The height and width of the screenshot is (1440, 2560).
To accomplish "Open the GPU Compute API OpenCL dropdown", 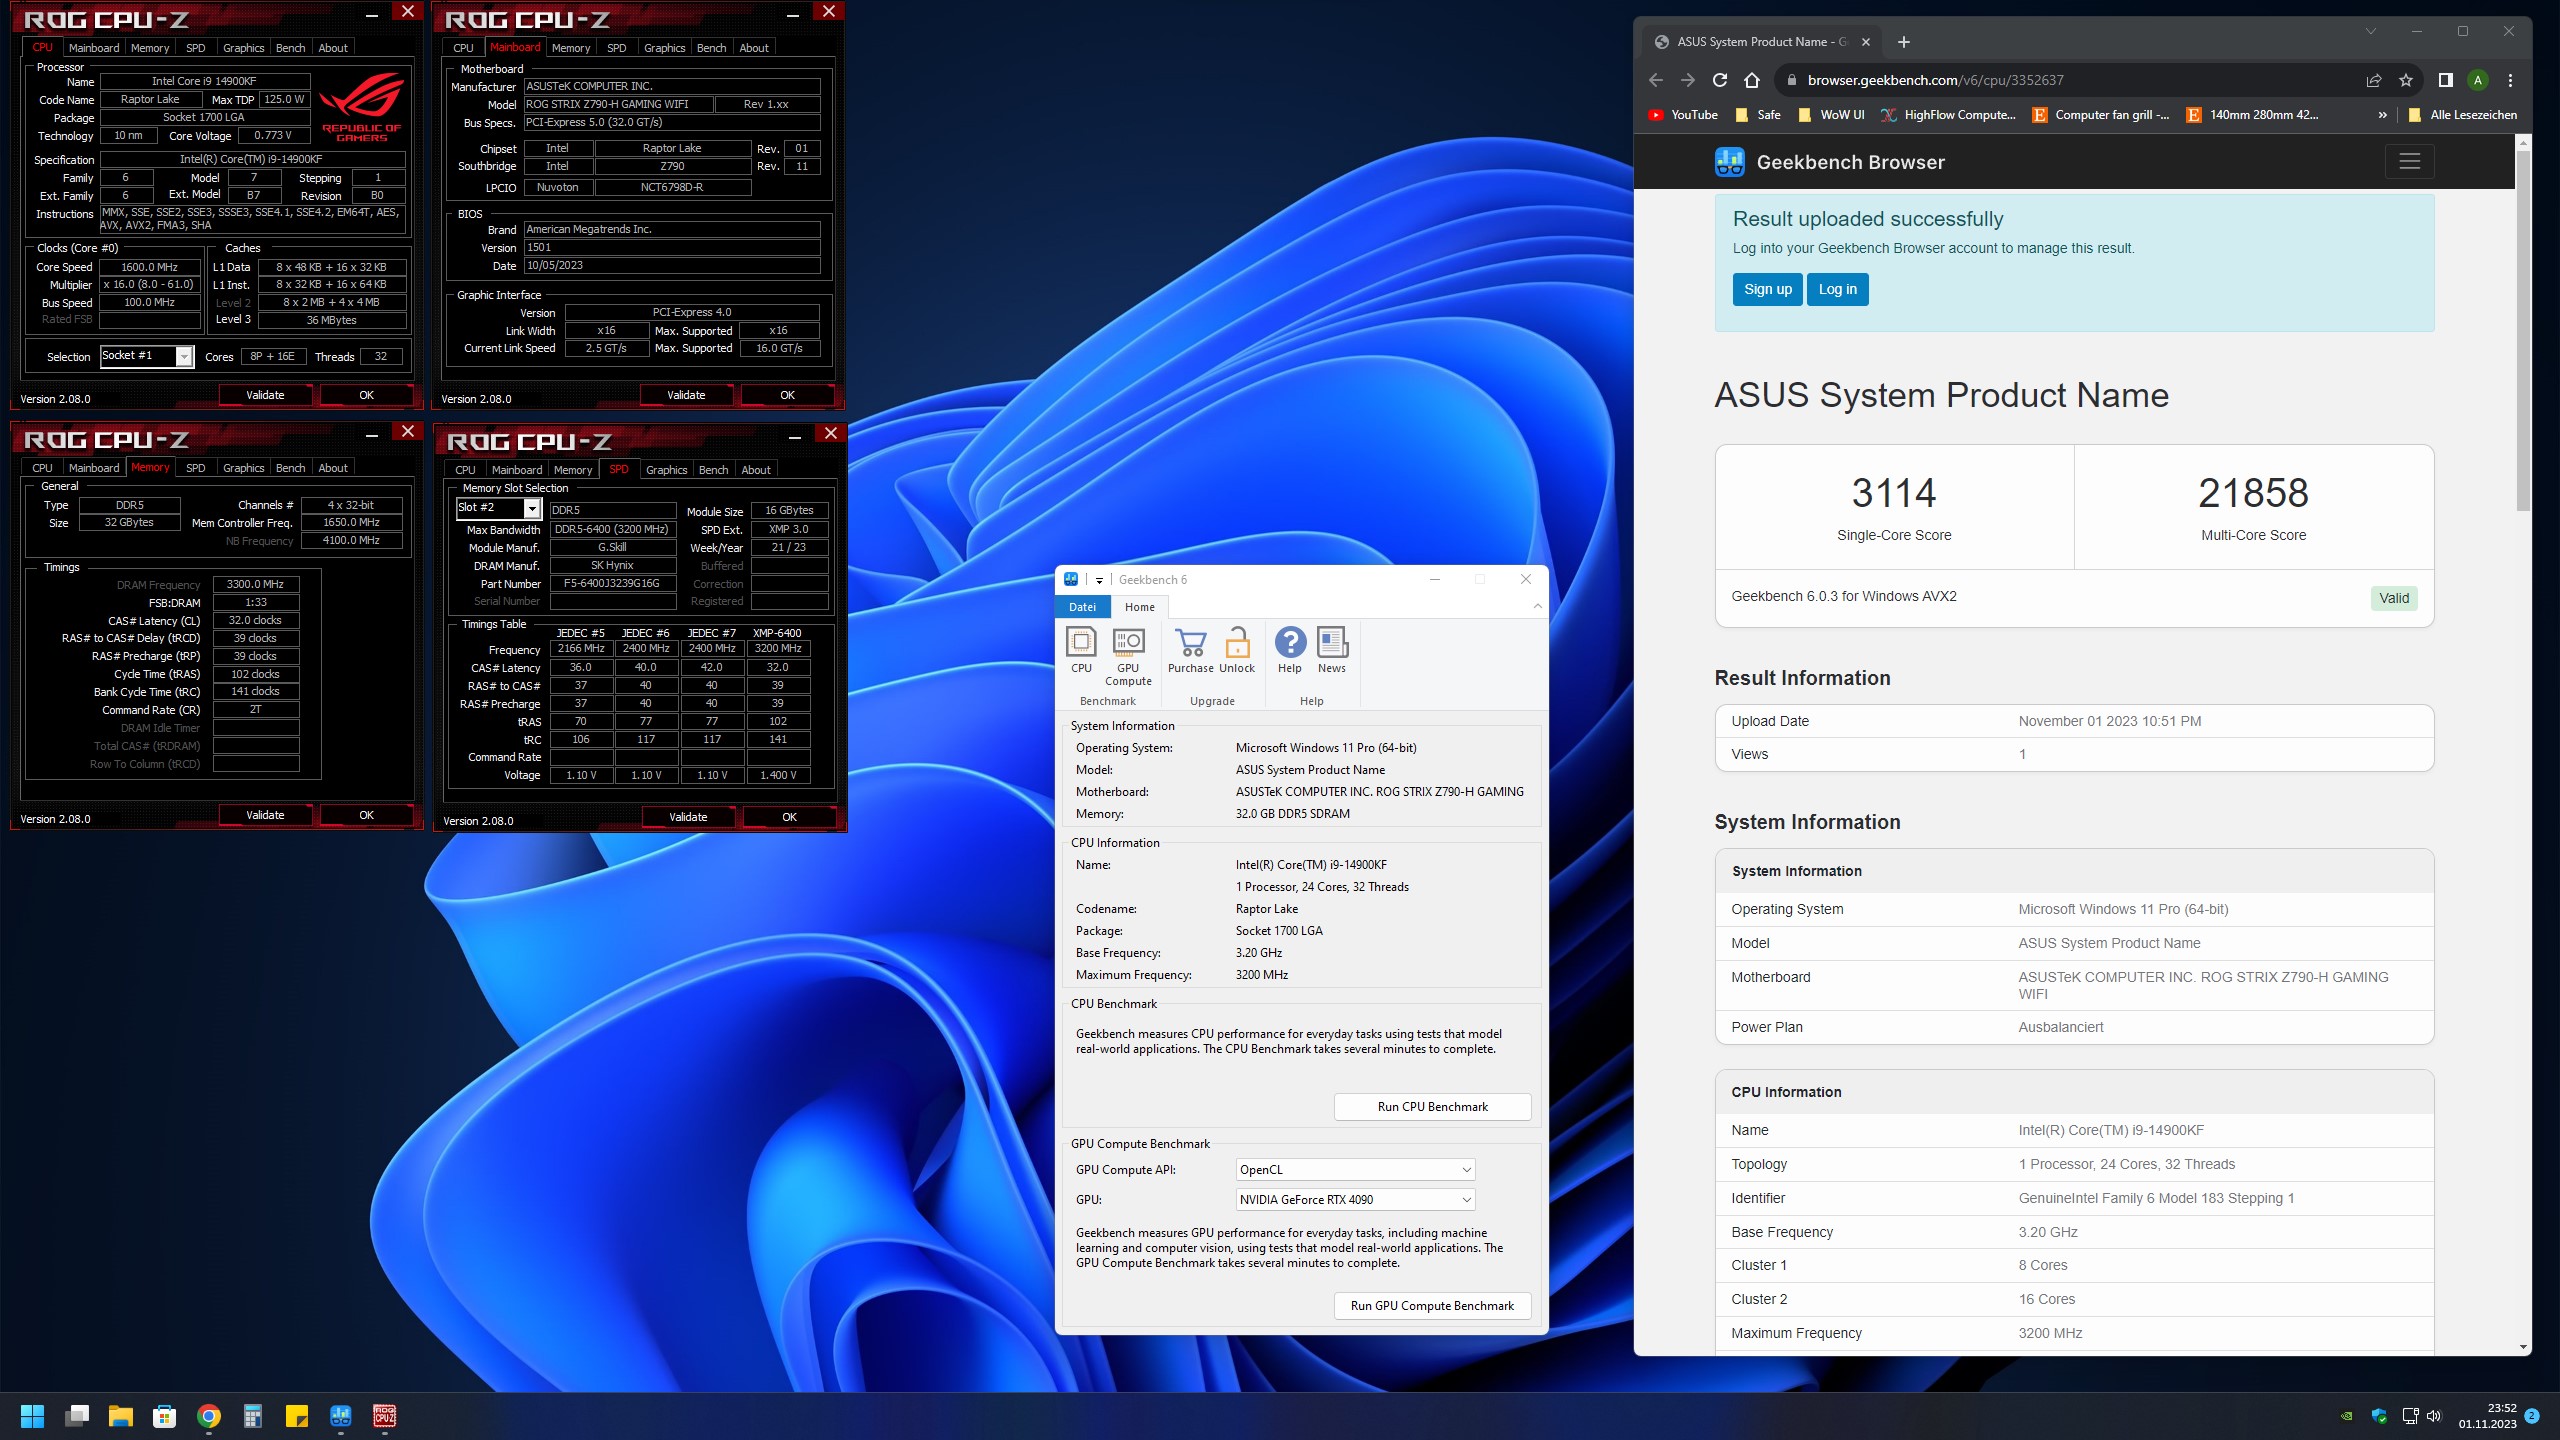I will [x=1355, y=1169].
